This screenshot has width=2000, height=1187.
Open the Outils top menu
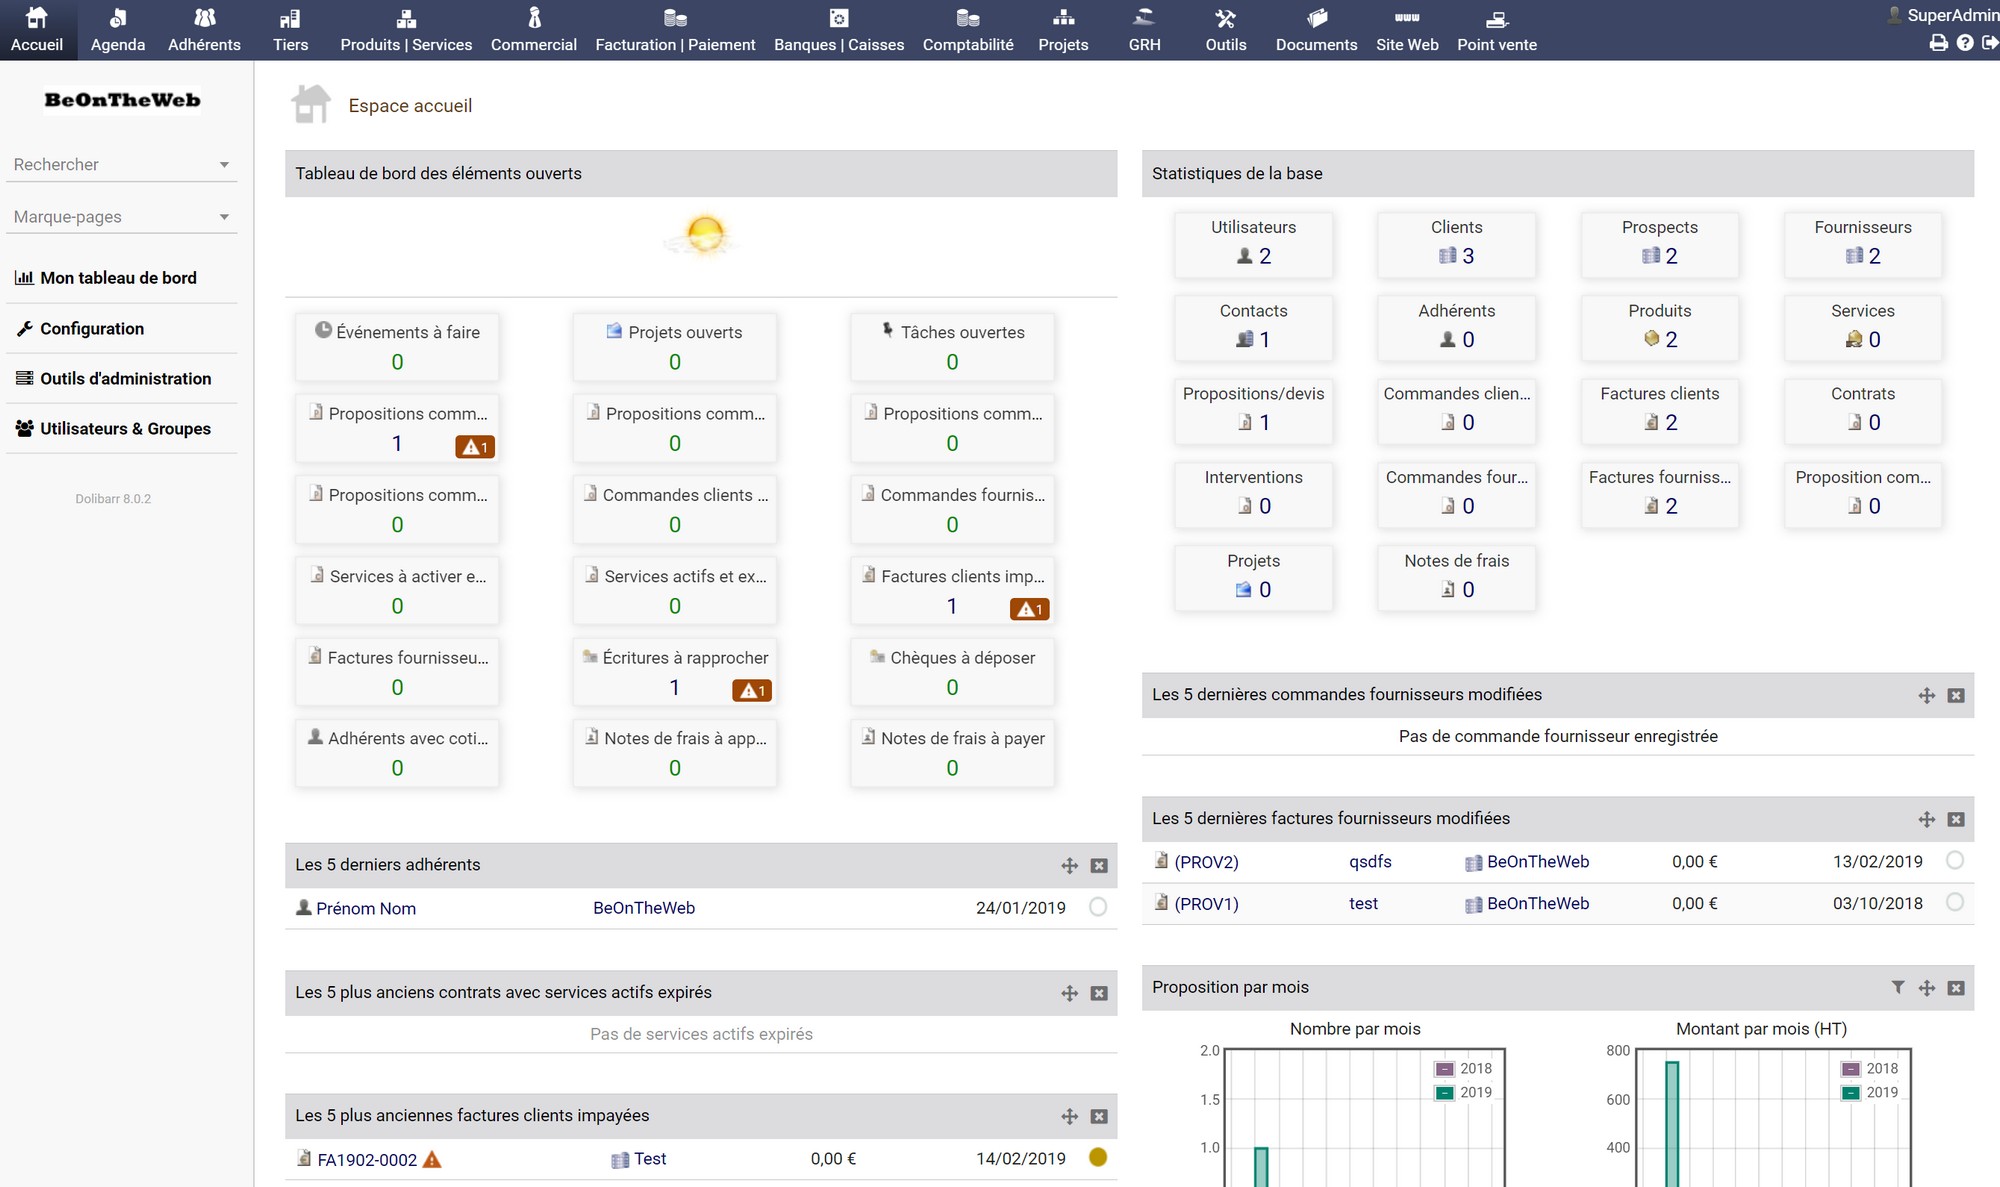pyautogui.click(x=1226, y=30)
